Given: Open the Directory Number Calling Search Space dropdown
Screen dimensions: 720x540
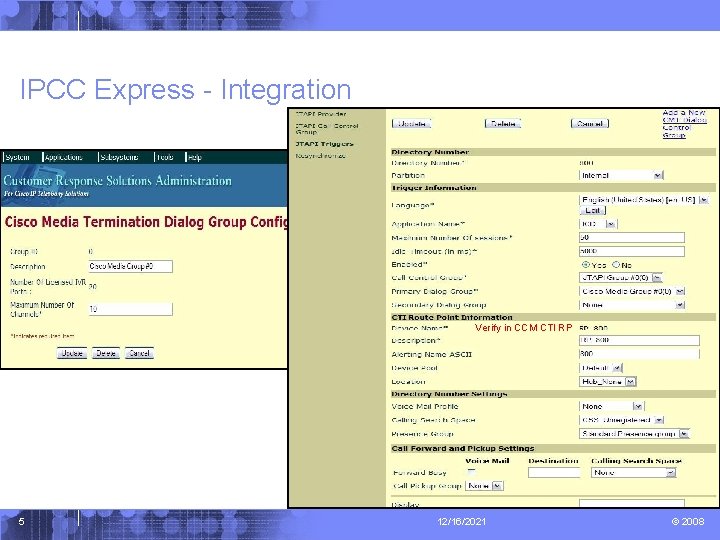Looking at the screenshot, I should (x=622, y=420).
